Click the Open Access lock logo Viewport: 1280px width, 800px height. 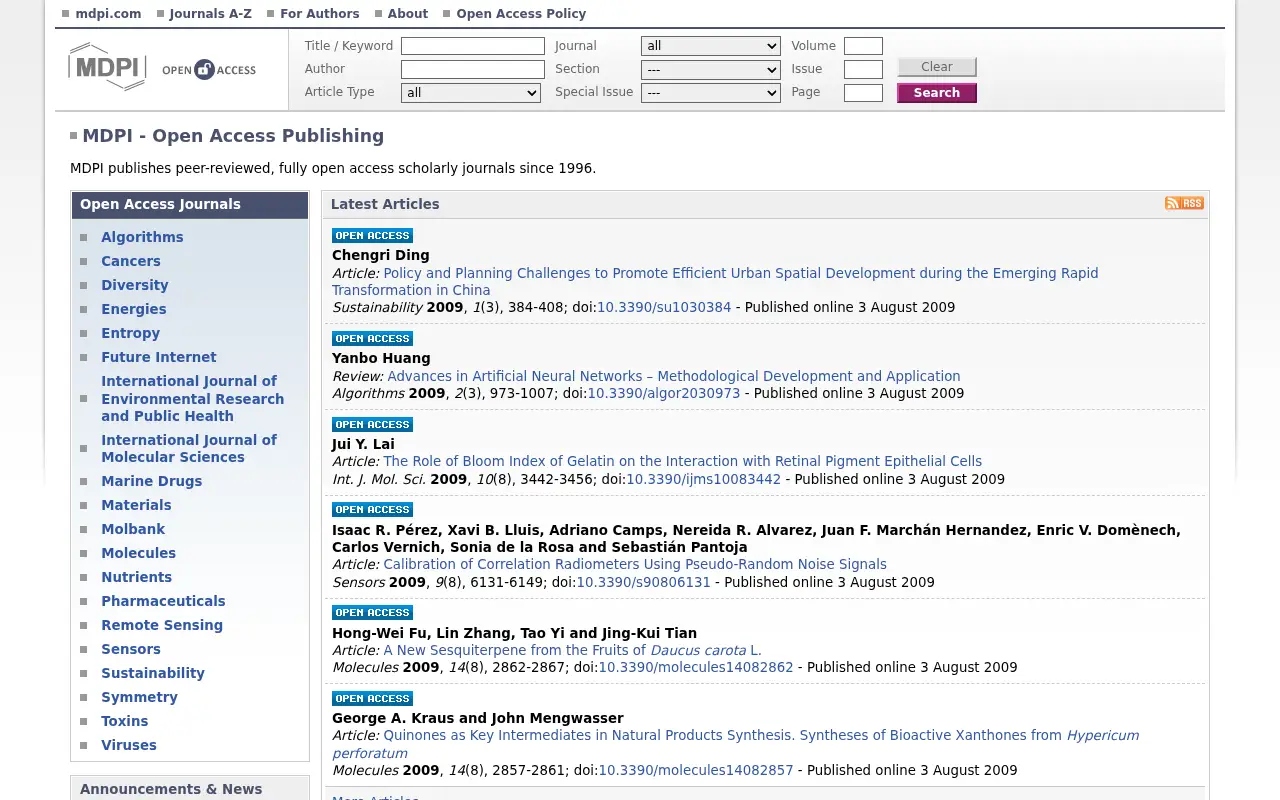[209, 69]
